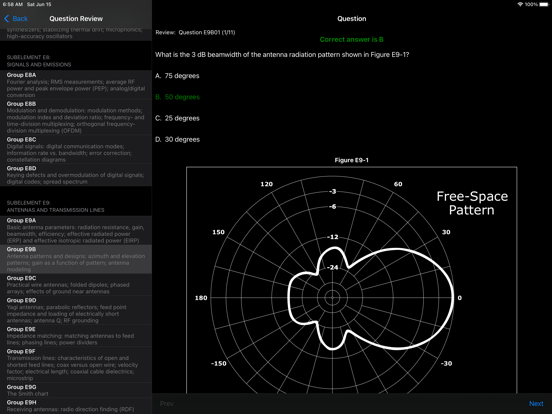
Task: Select answer C. 25 degrees
Action: click(x=177, y=118)
